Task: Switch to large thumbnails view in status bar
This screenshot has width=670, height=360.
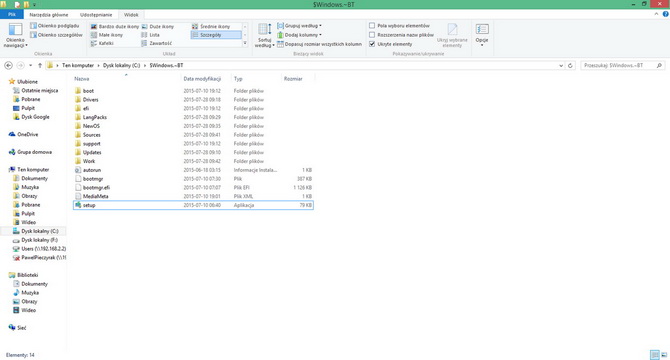Action: pyautogui.click(x=664, y=355)
